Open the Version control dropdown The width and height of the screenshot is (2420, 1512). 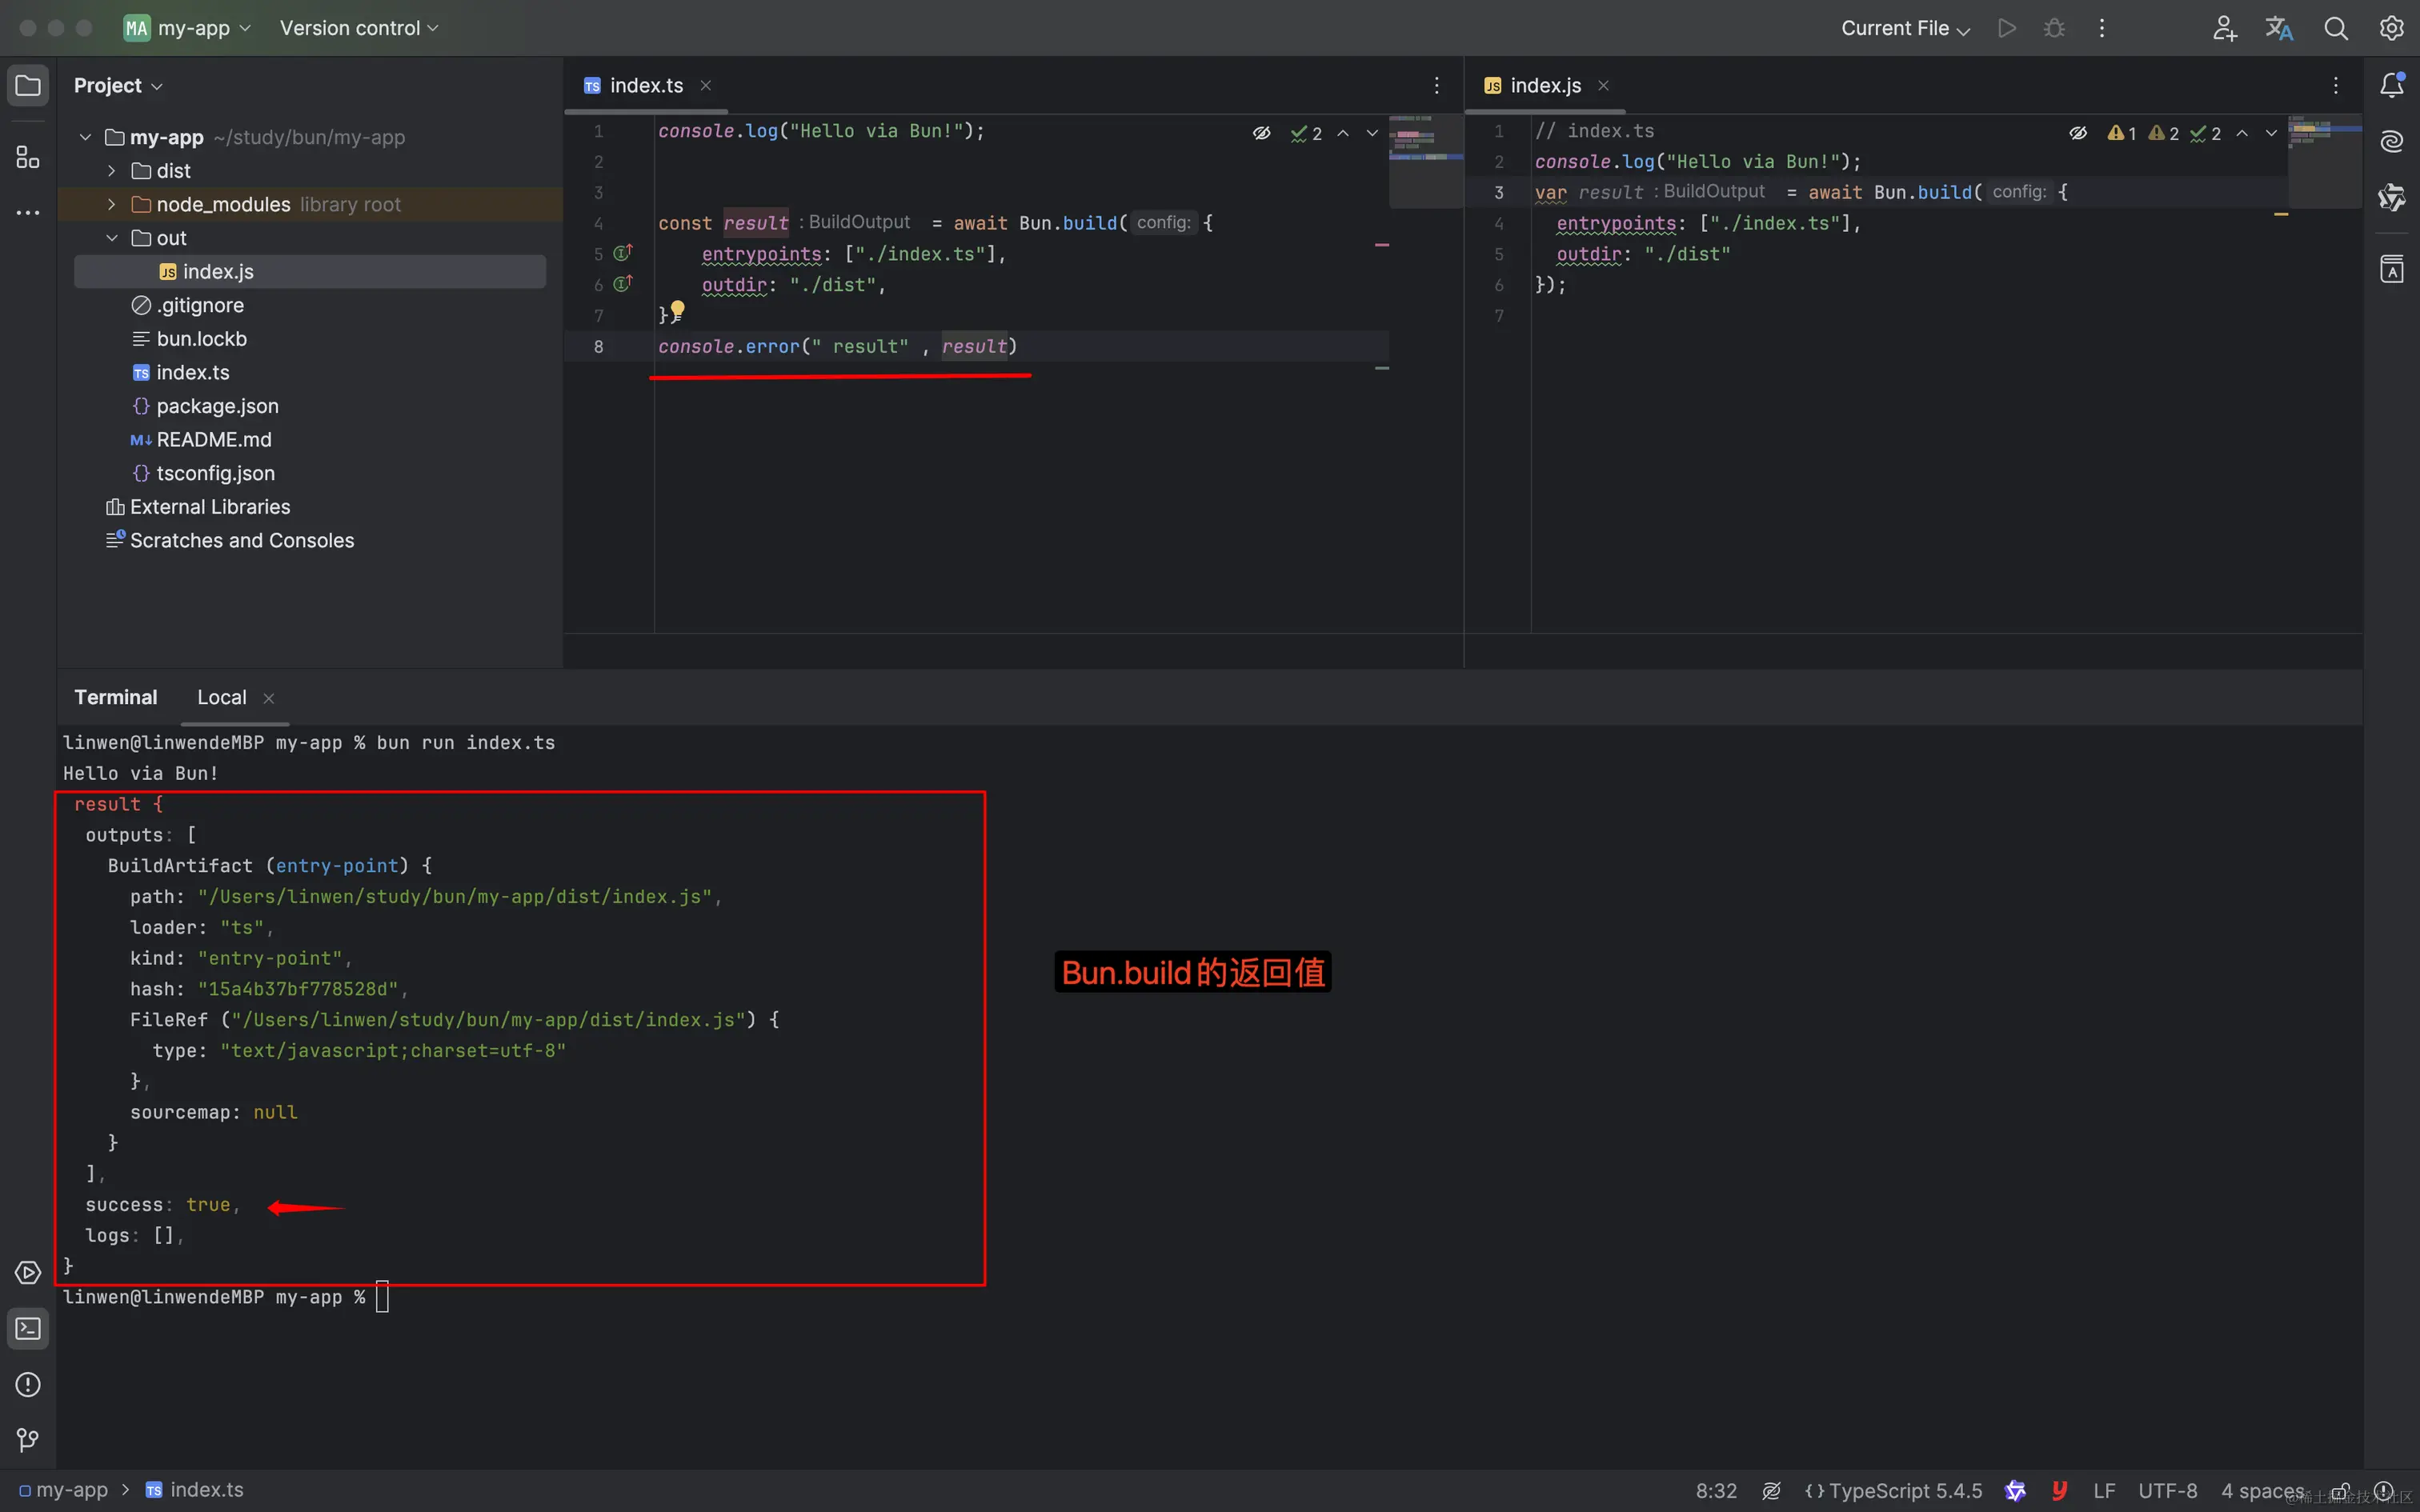coord(359,28)
